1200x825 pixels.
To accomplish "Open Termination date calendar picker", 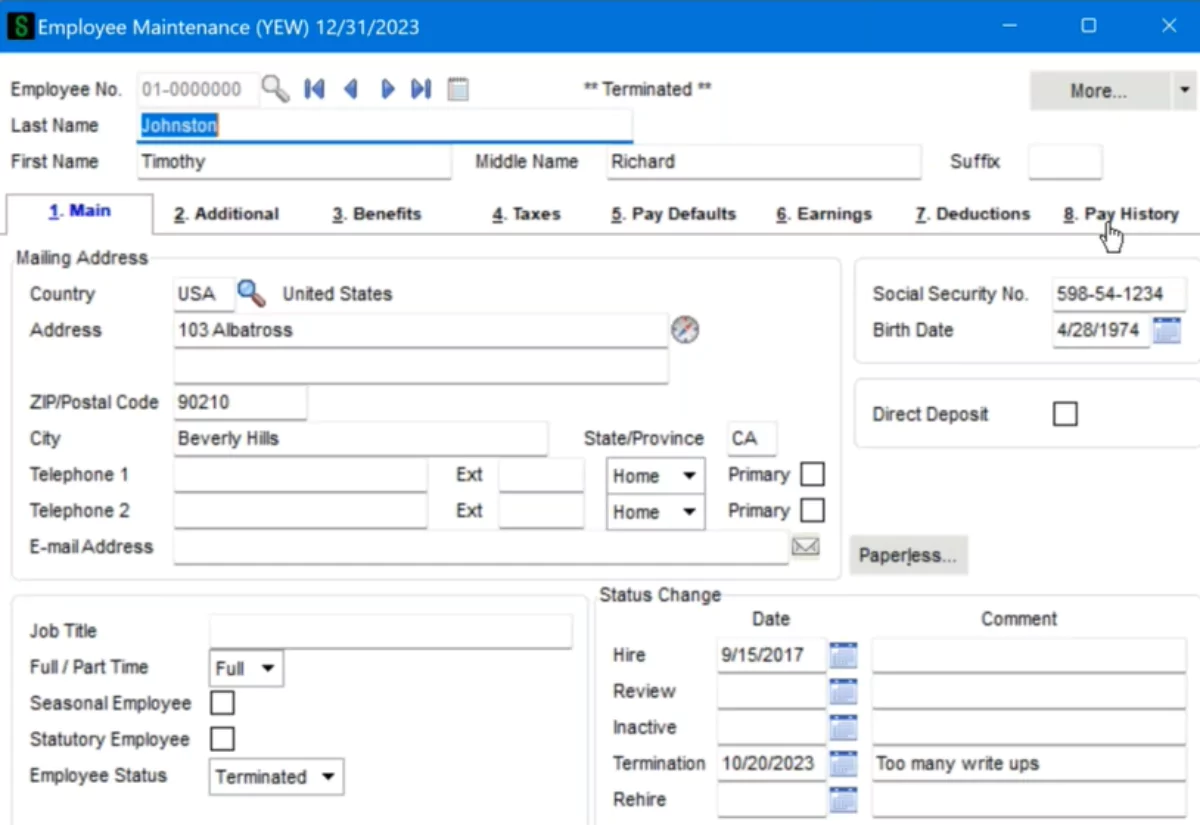I will (844, 764).
